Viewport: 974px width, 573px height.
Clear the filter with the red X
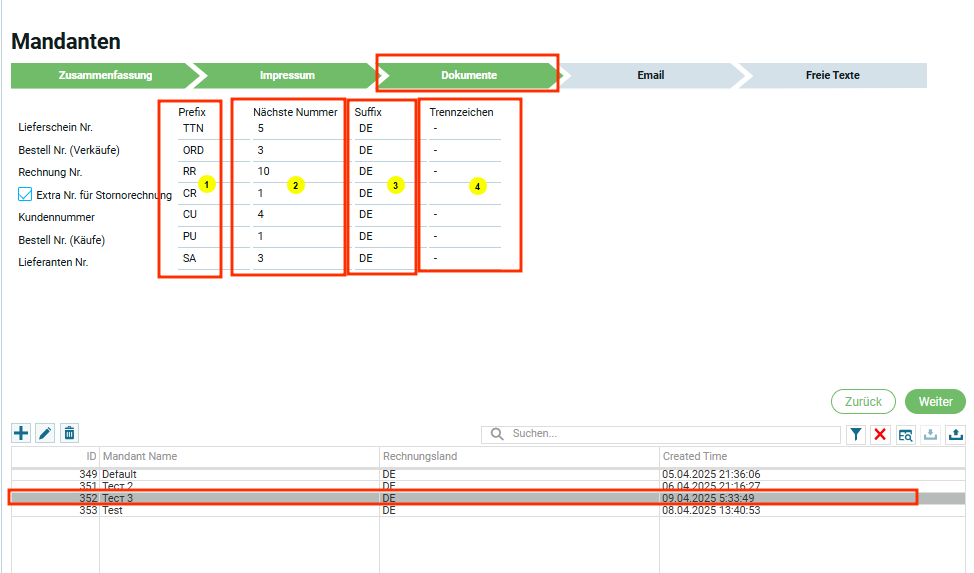[x=880, y=434]
